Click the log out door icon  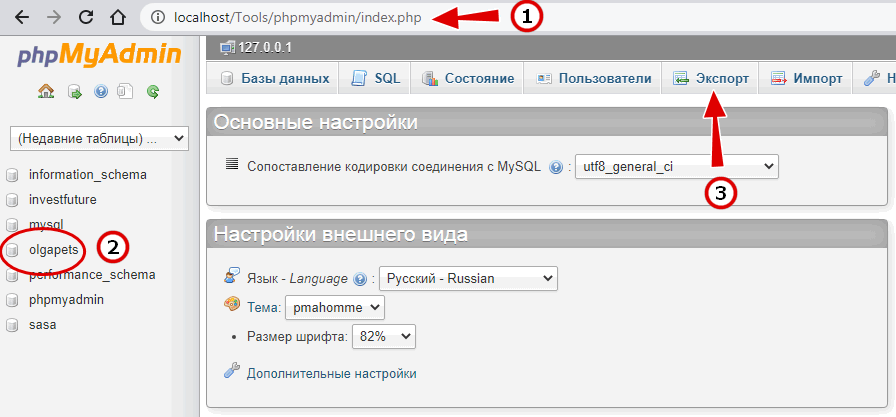75,91
